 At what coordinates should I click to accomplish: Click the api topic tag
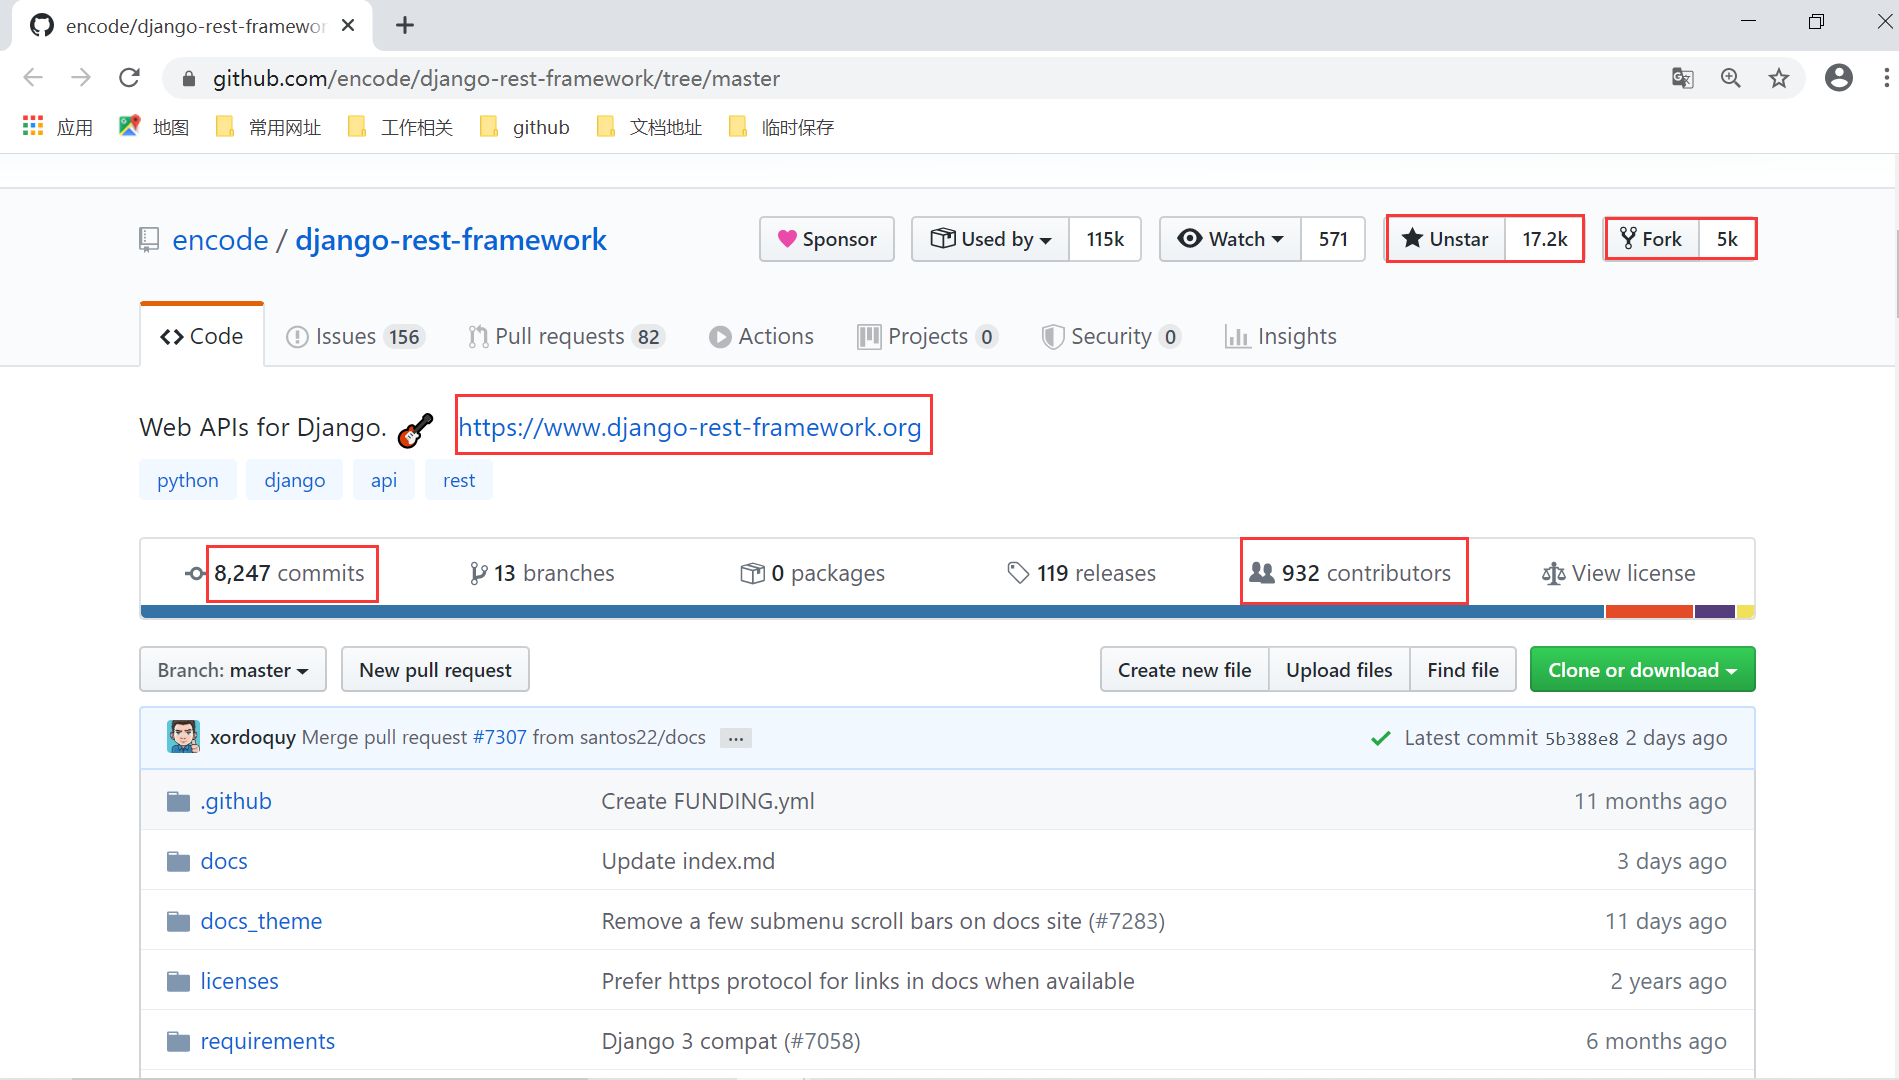click(x=384, y=480)
